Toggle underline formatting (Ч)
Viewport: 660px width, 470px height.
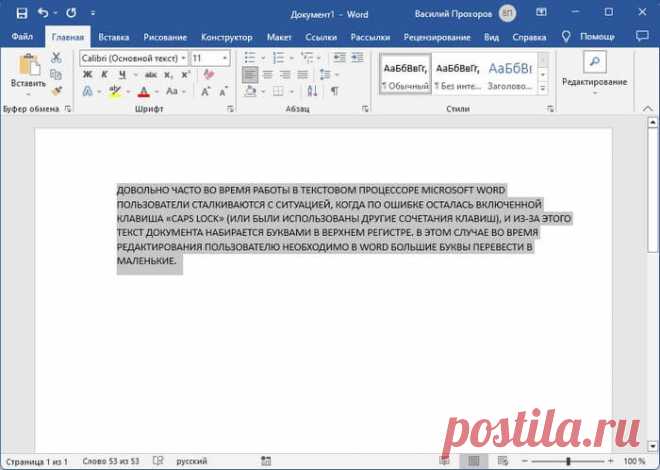122,74
